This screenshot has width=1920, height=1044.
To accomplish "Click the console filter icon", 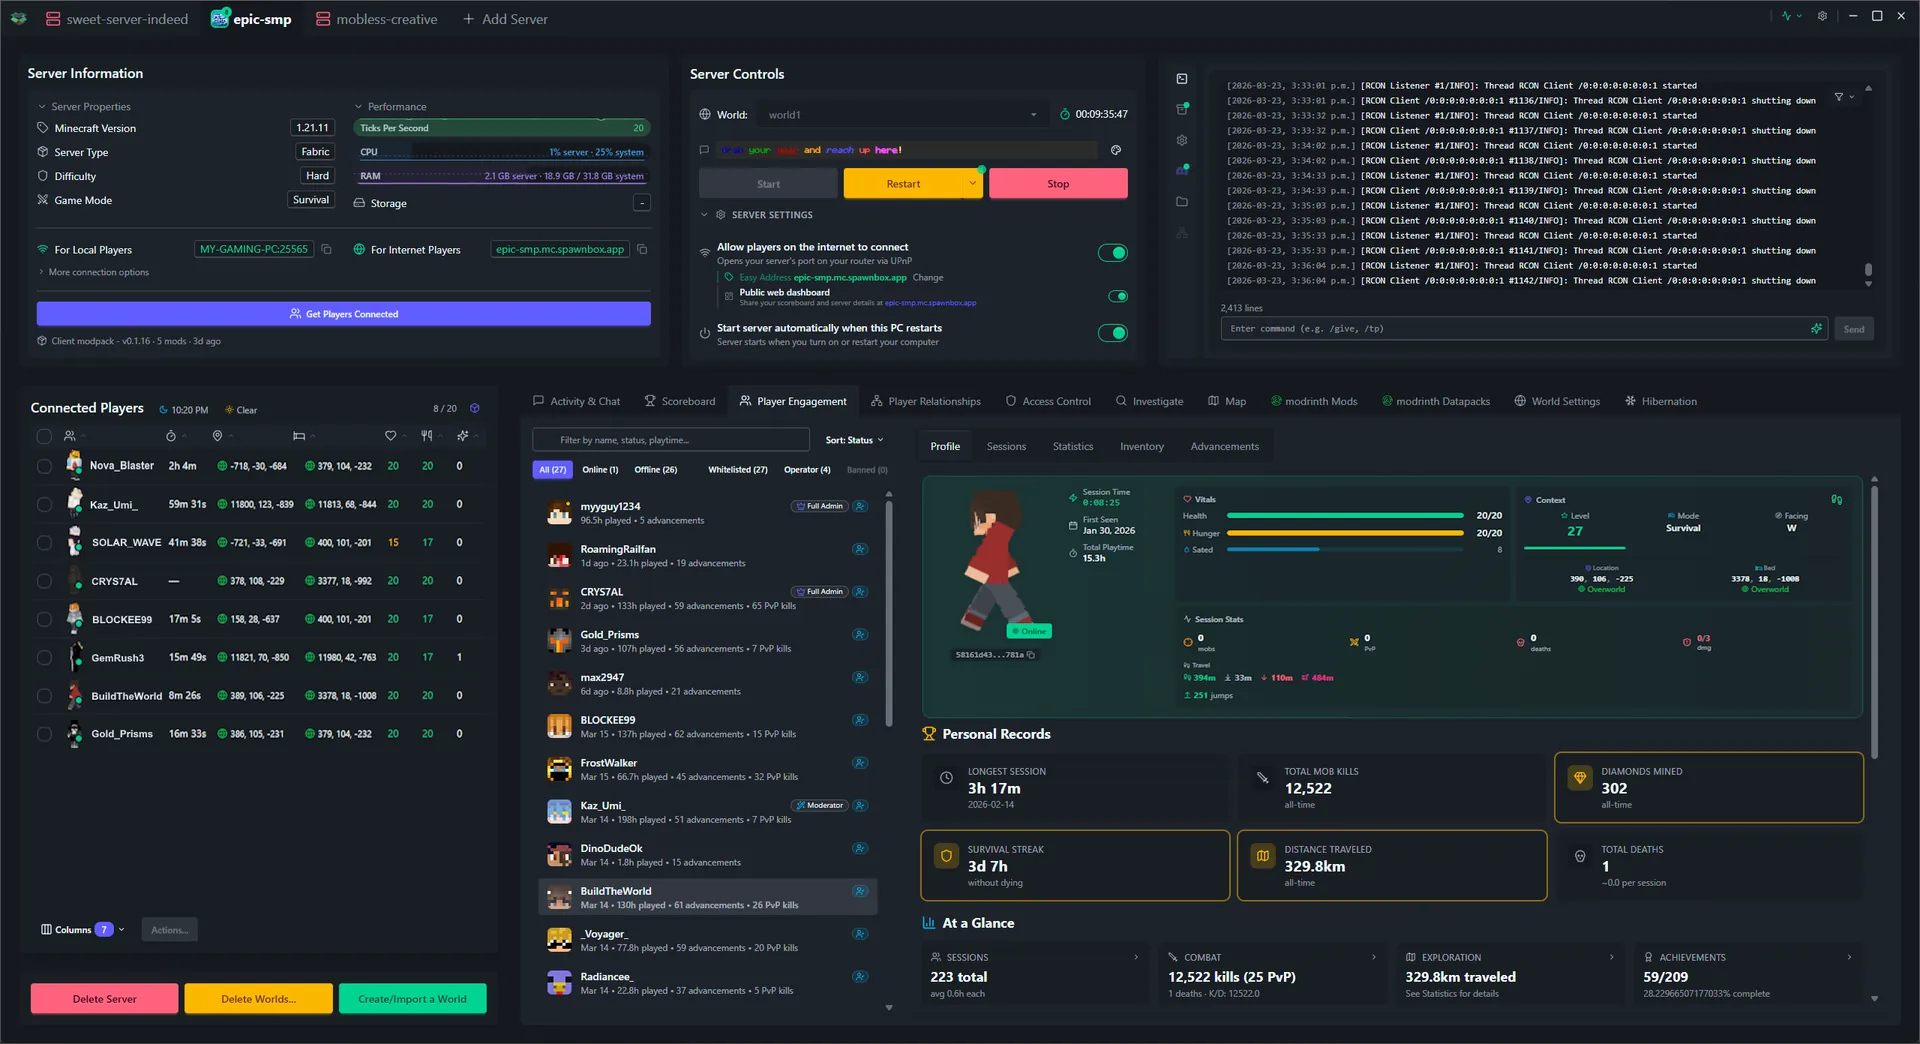I will pos(1840,97).
